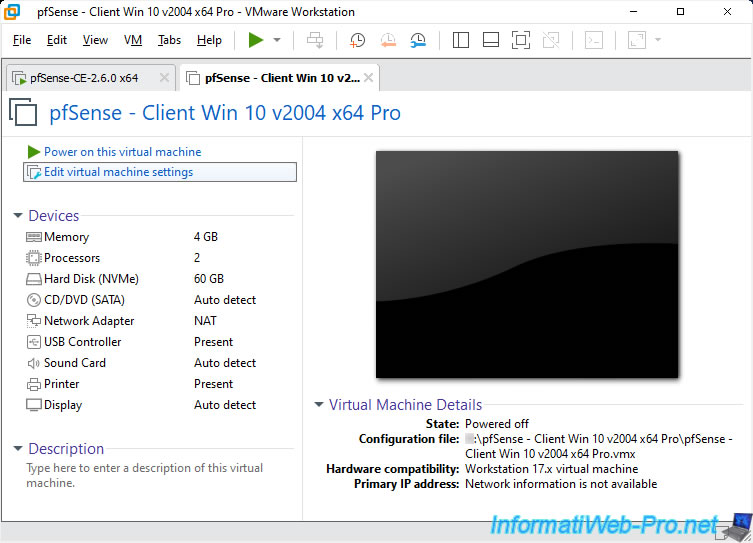This screenshot has width=753, height=543.
Task: Click the 'Powered off' state value
Action: click(497, 424)
